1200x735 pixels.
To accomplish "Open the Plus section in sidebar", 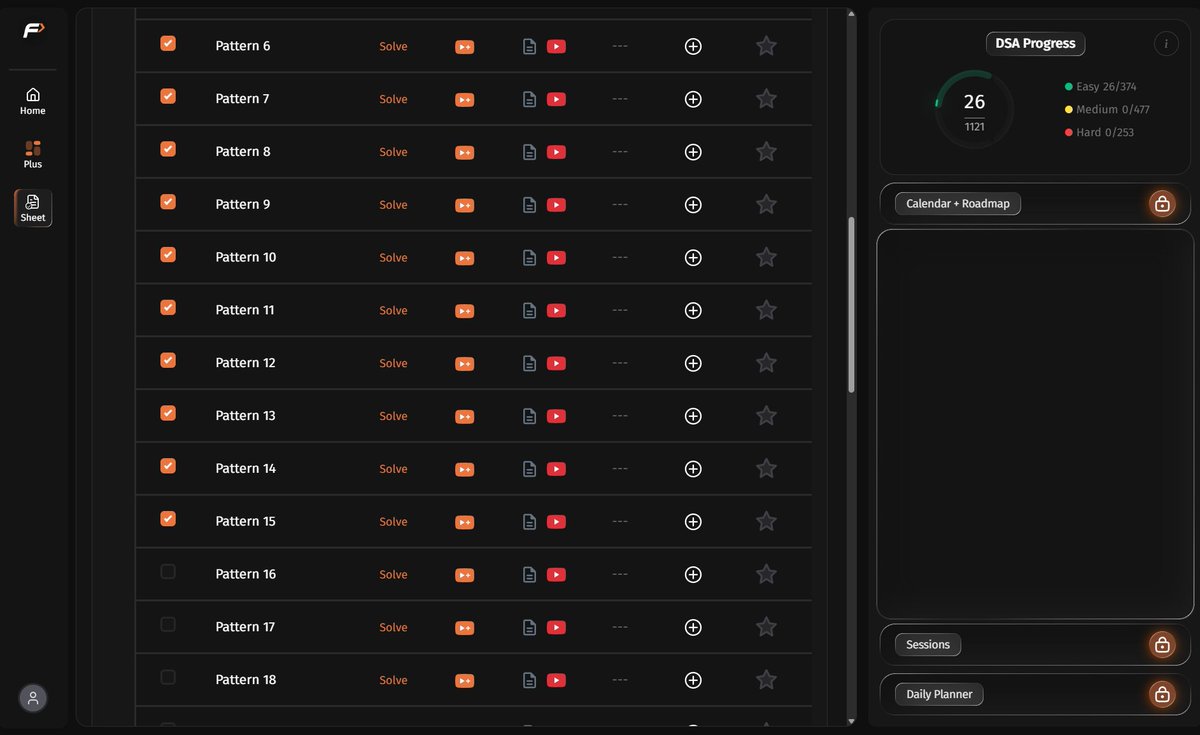I will pyautogui.click(x=33, y=154).
